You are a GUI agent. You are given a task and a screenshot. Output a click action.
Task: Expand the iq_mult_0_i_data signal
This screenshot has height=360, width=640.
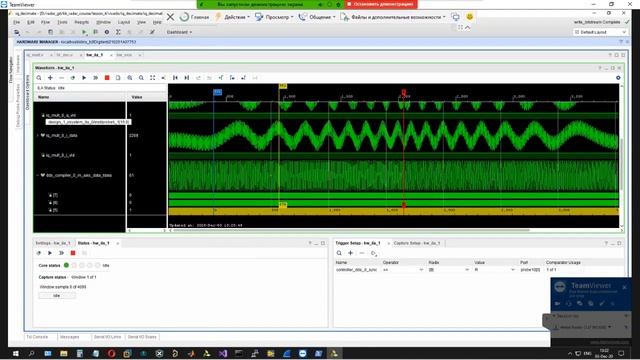(38, 135)
